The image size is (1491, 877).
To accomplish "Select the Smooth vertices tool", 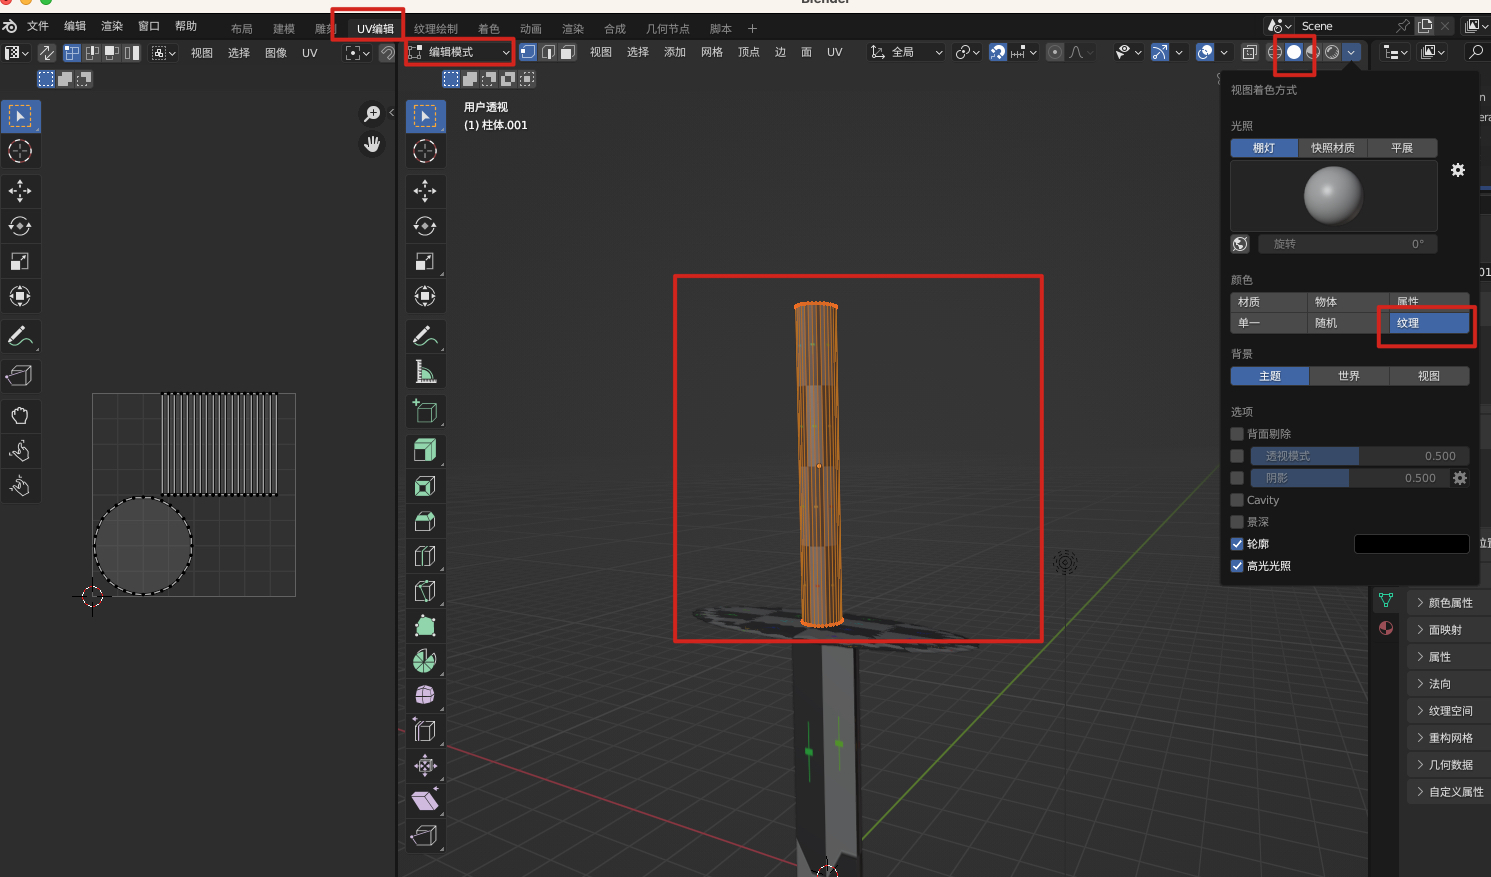I will pos(425,695).
